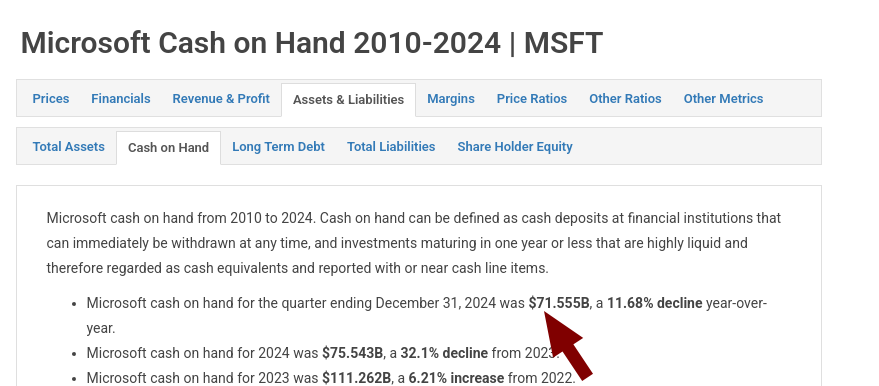Switch to the Other Metrics tab

[723, 99]
